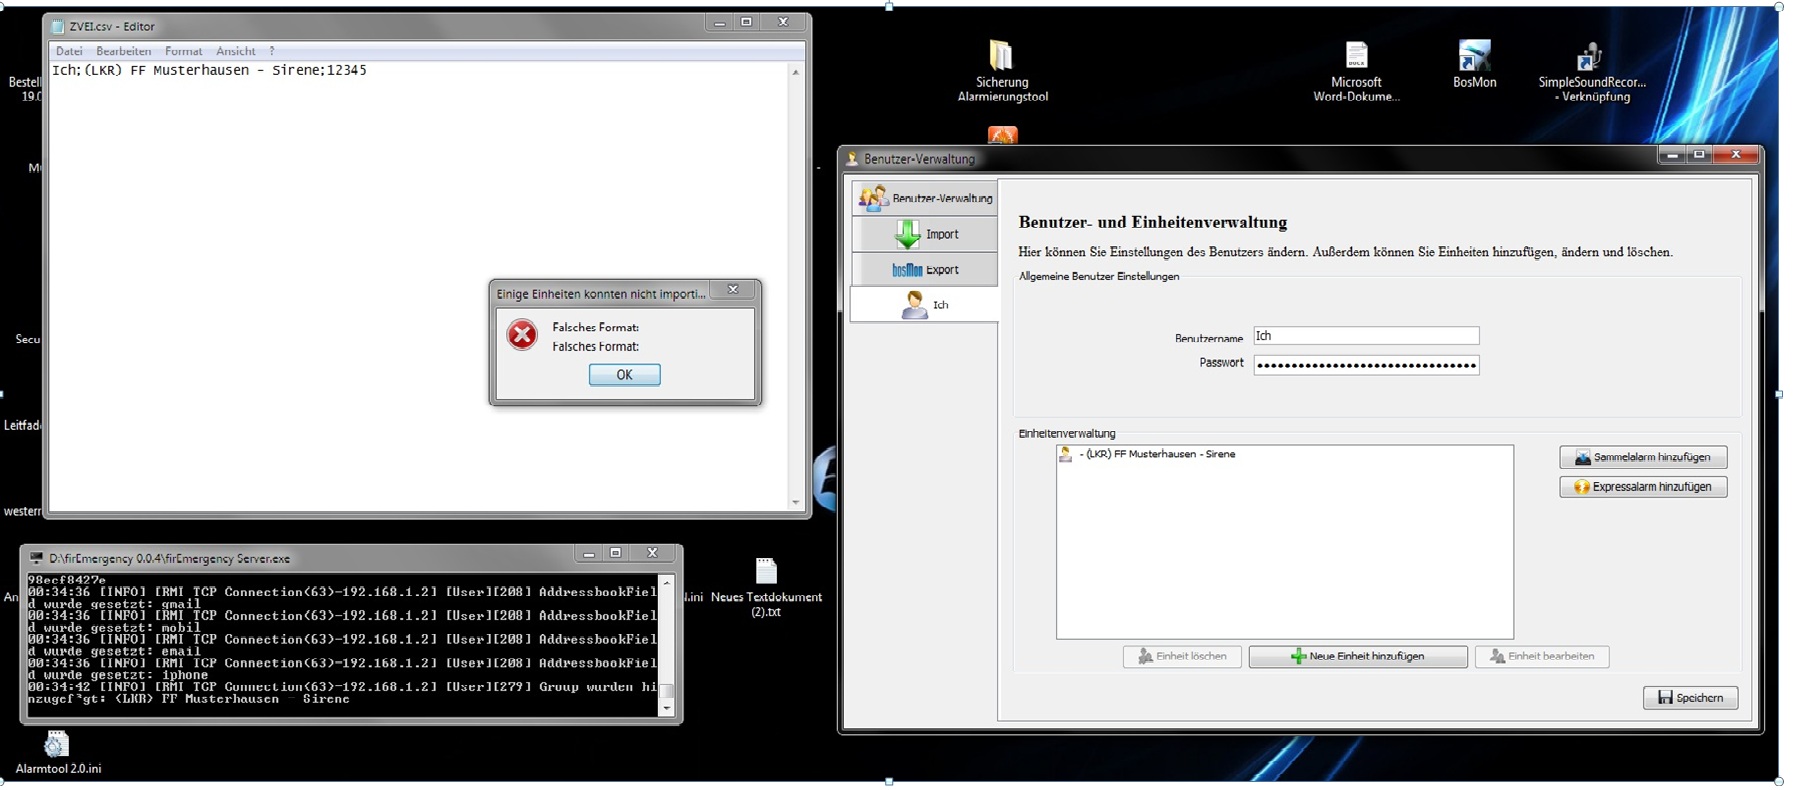
Task: Open the Bearbeiten menu
Action: tap(123, 51)
